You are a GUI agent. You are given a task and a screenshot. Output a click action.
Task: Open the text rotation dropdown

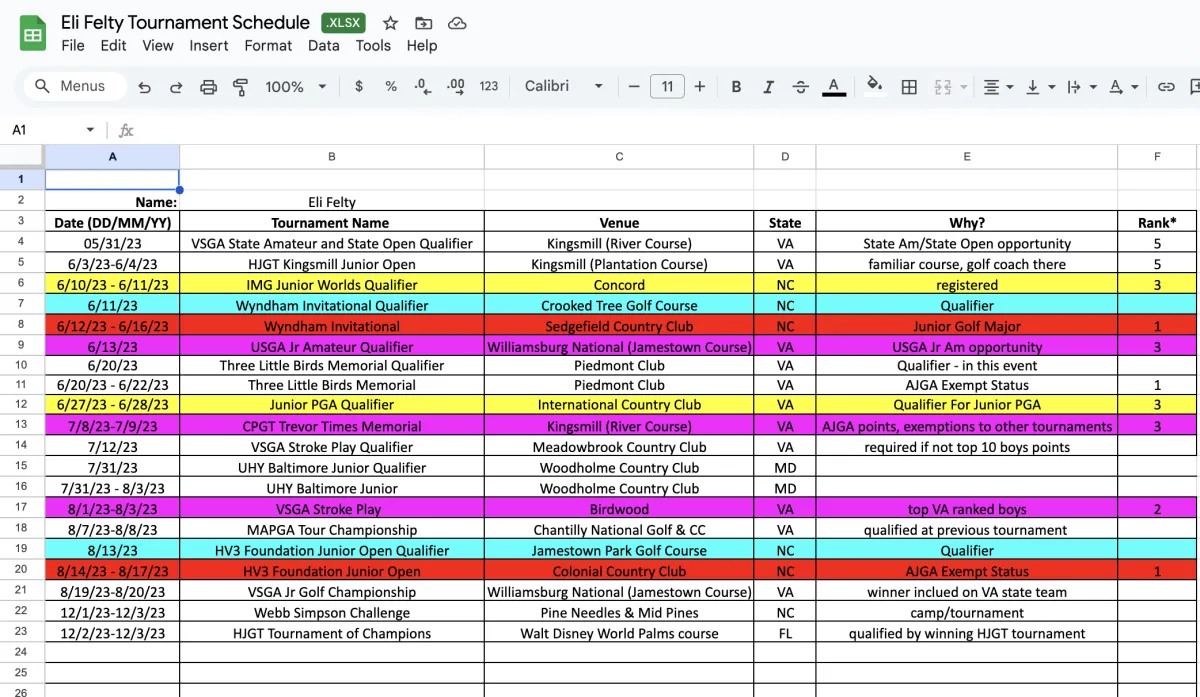(1124, 87)
